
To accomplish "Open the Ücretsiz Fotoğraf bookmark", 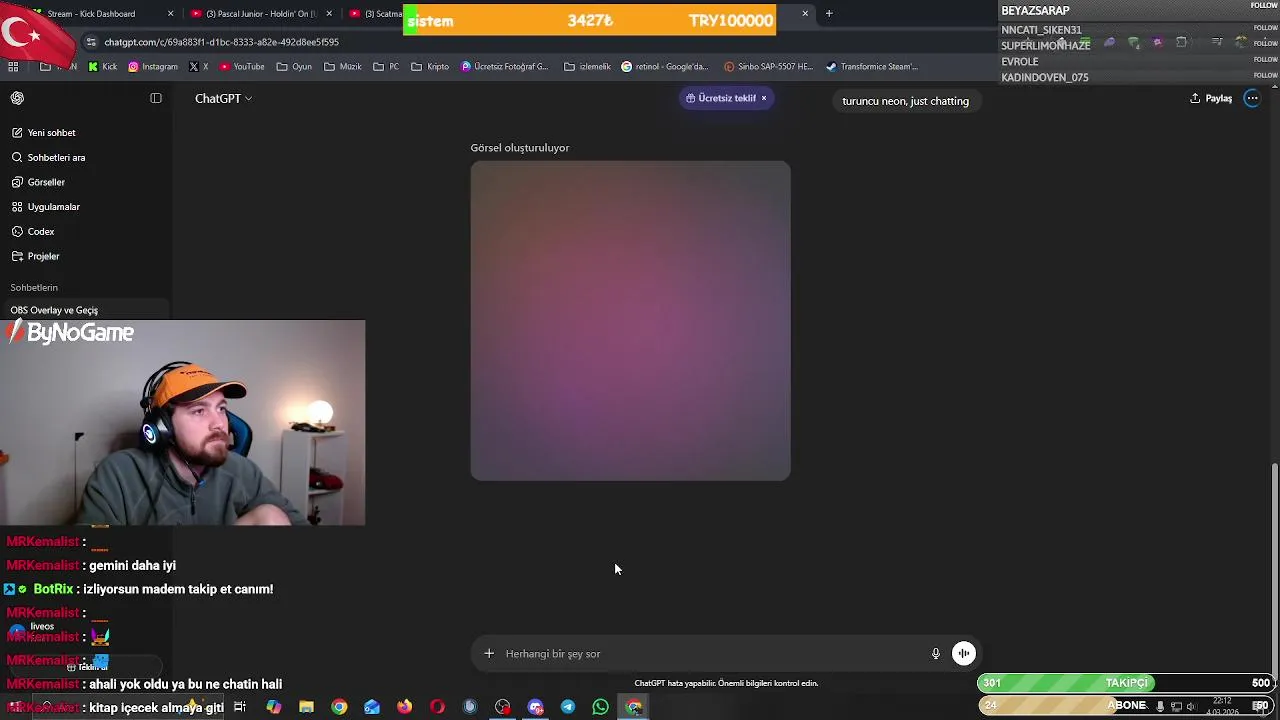I will 505,67.
